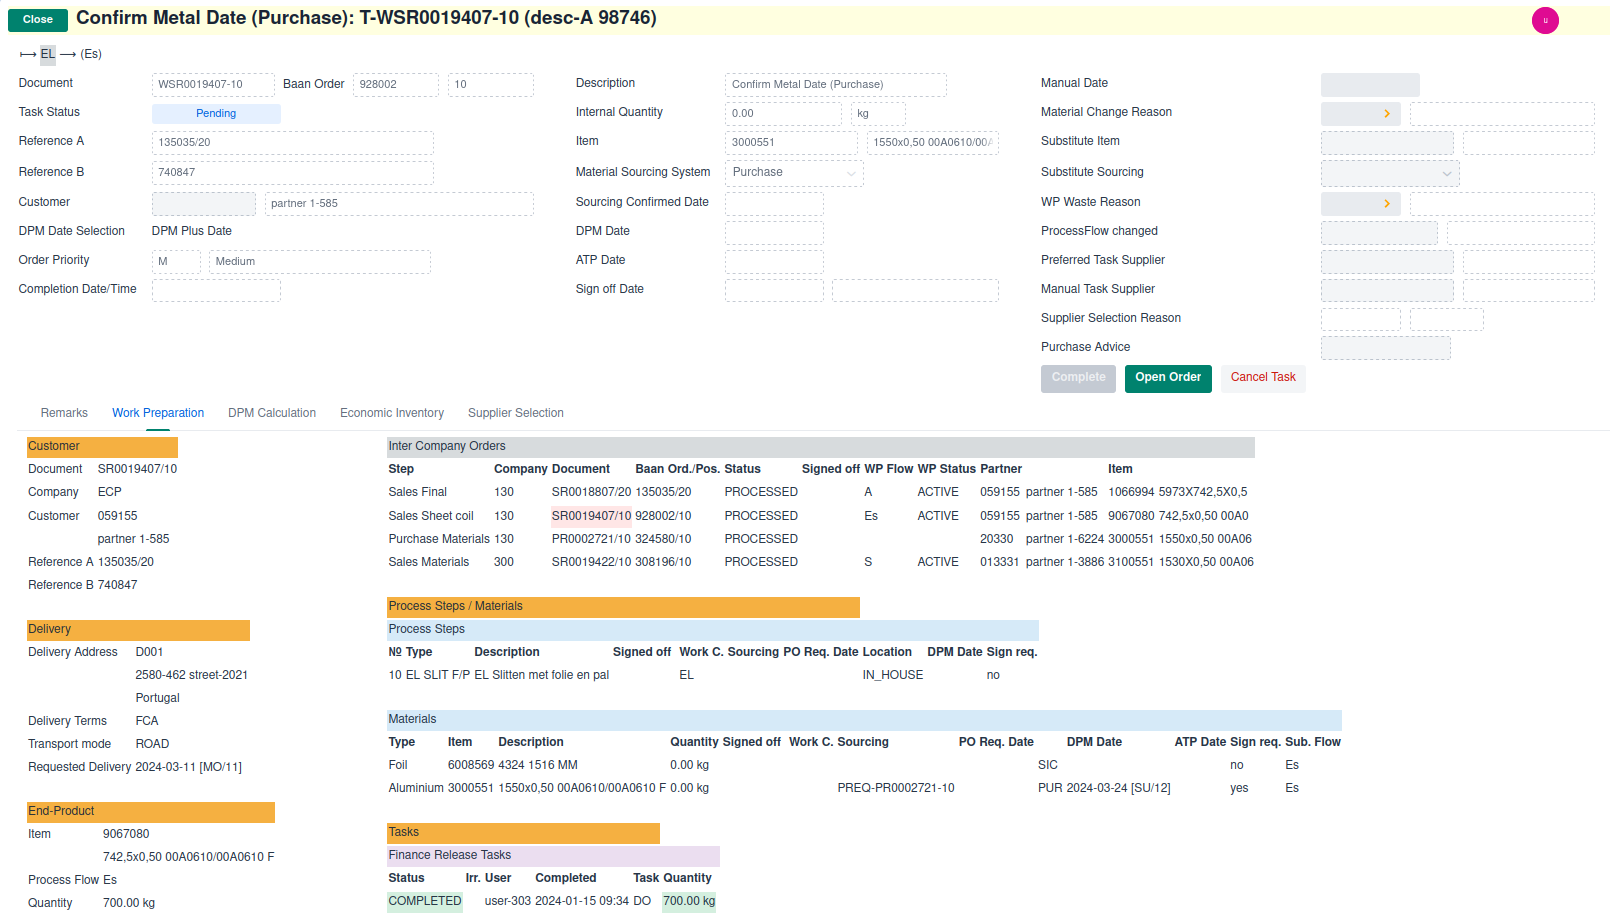Click the DPM Date input field
1610x916 pixels.
(774, 232)
